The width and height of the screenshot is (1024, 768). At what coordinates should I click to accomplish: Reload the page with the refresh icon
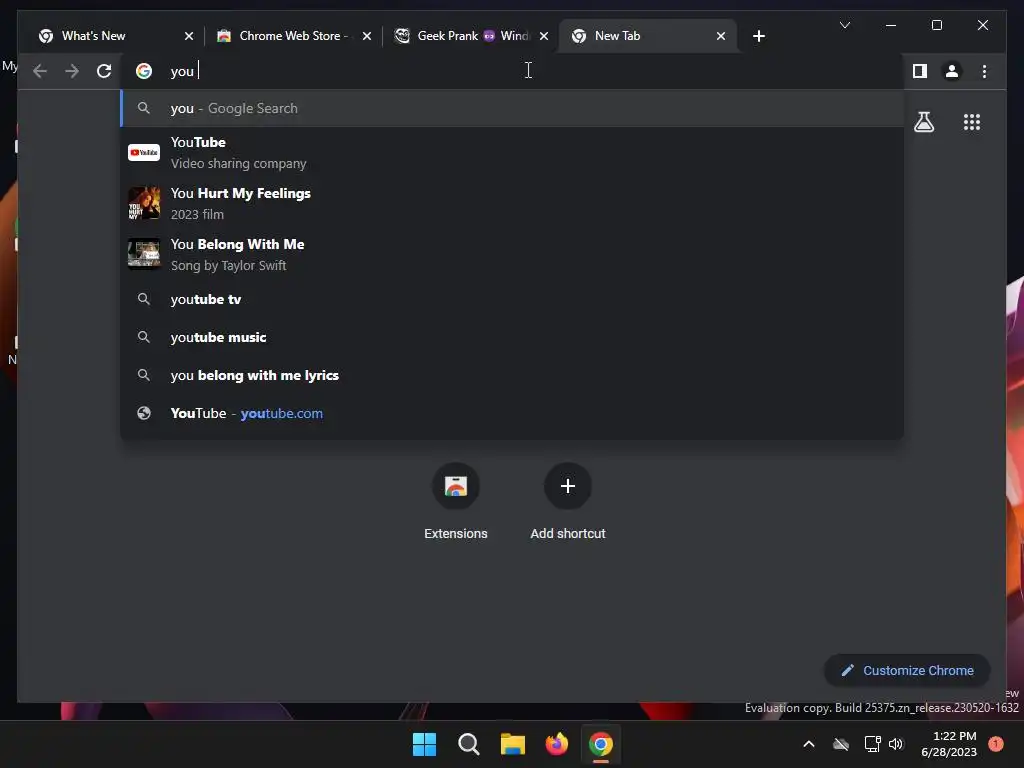tap(104, 71)
